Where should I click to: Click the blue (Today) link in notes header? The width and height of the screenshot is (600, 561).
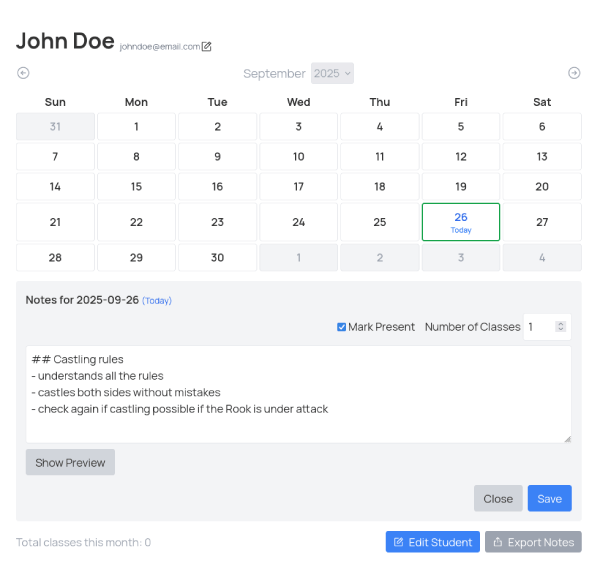click(157, 301)
